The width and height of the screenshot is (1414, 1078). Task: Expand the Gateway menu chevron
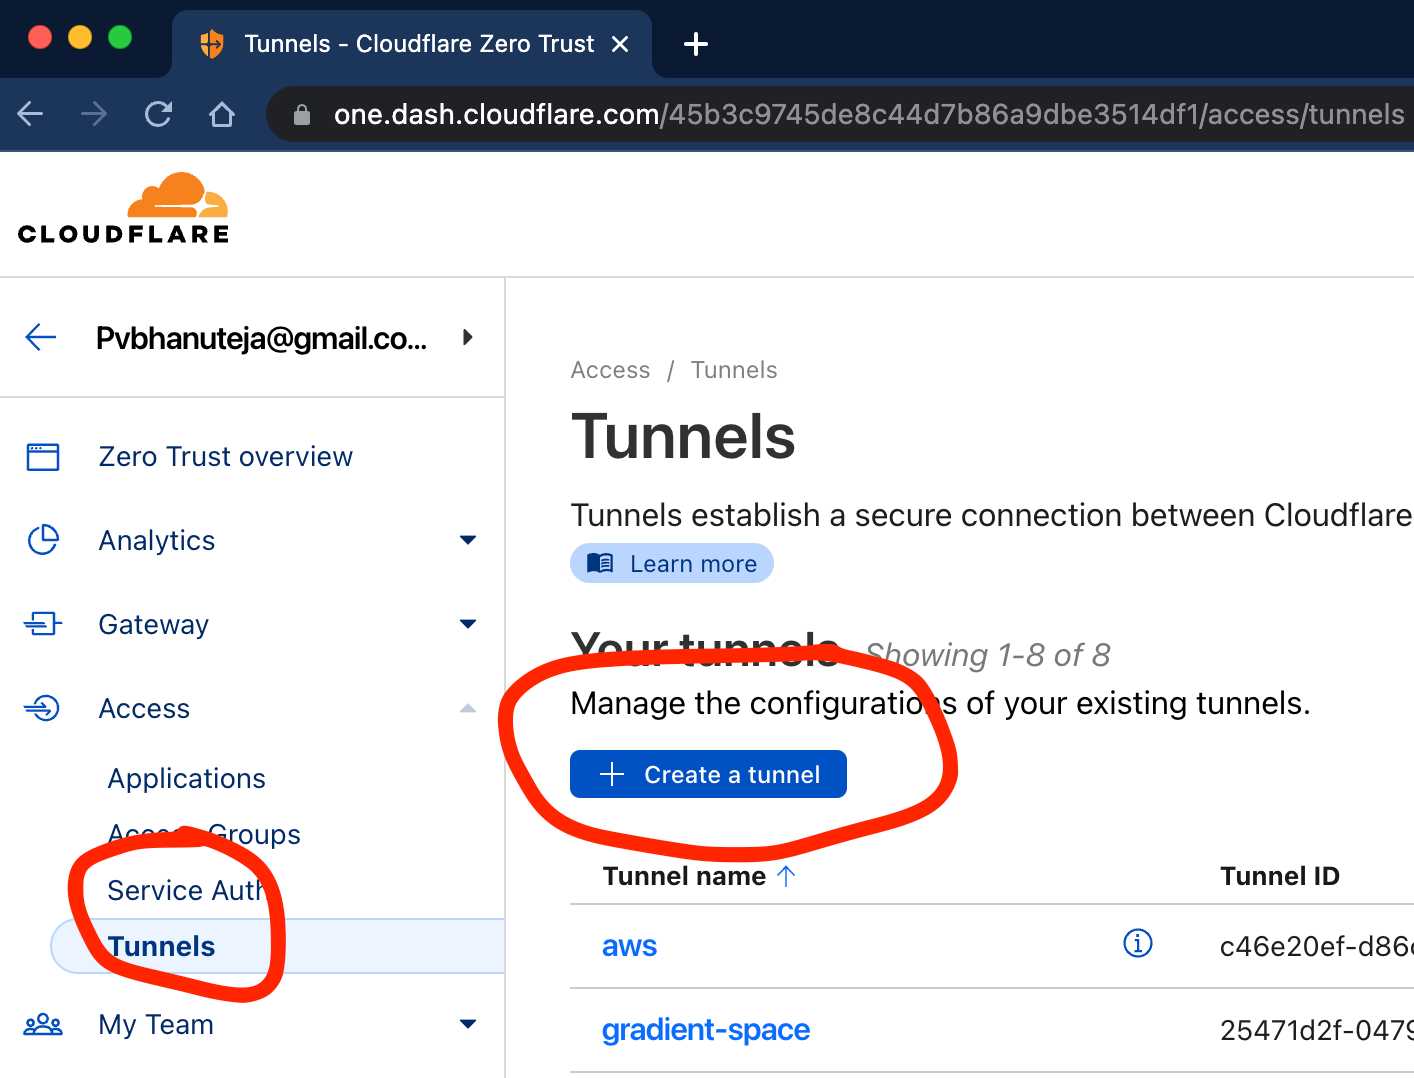point(467,624)
